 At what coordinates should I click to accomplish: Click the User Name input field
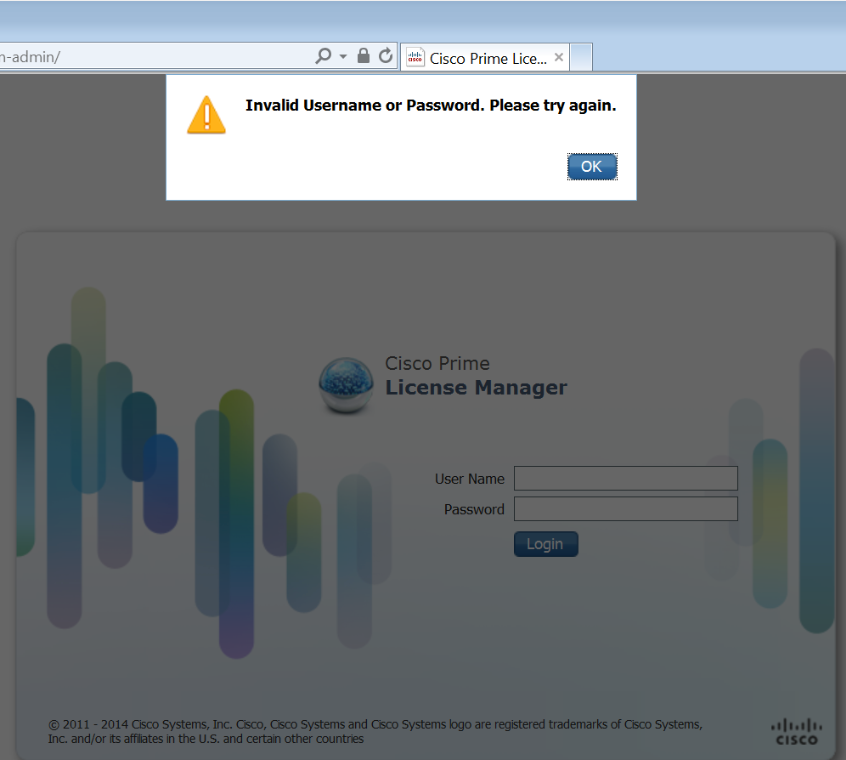626,478
